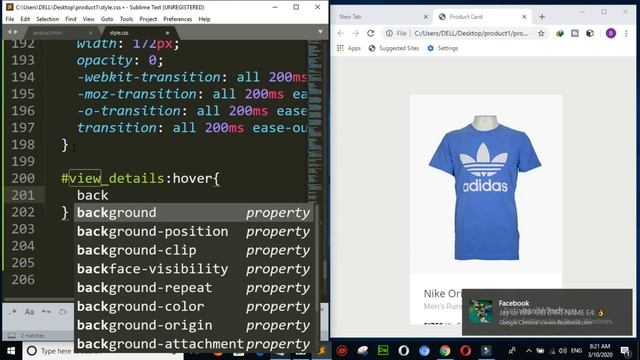
Task: Open the Preferences menu
Action: [x=178, y=19]
